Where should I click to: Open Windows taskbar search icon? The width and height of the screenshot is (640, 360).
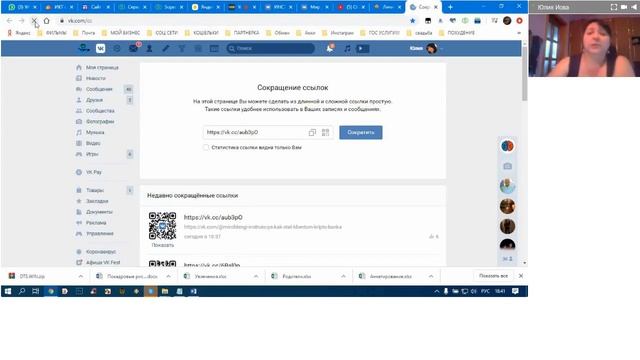point(22,291)
